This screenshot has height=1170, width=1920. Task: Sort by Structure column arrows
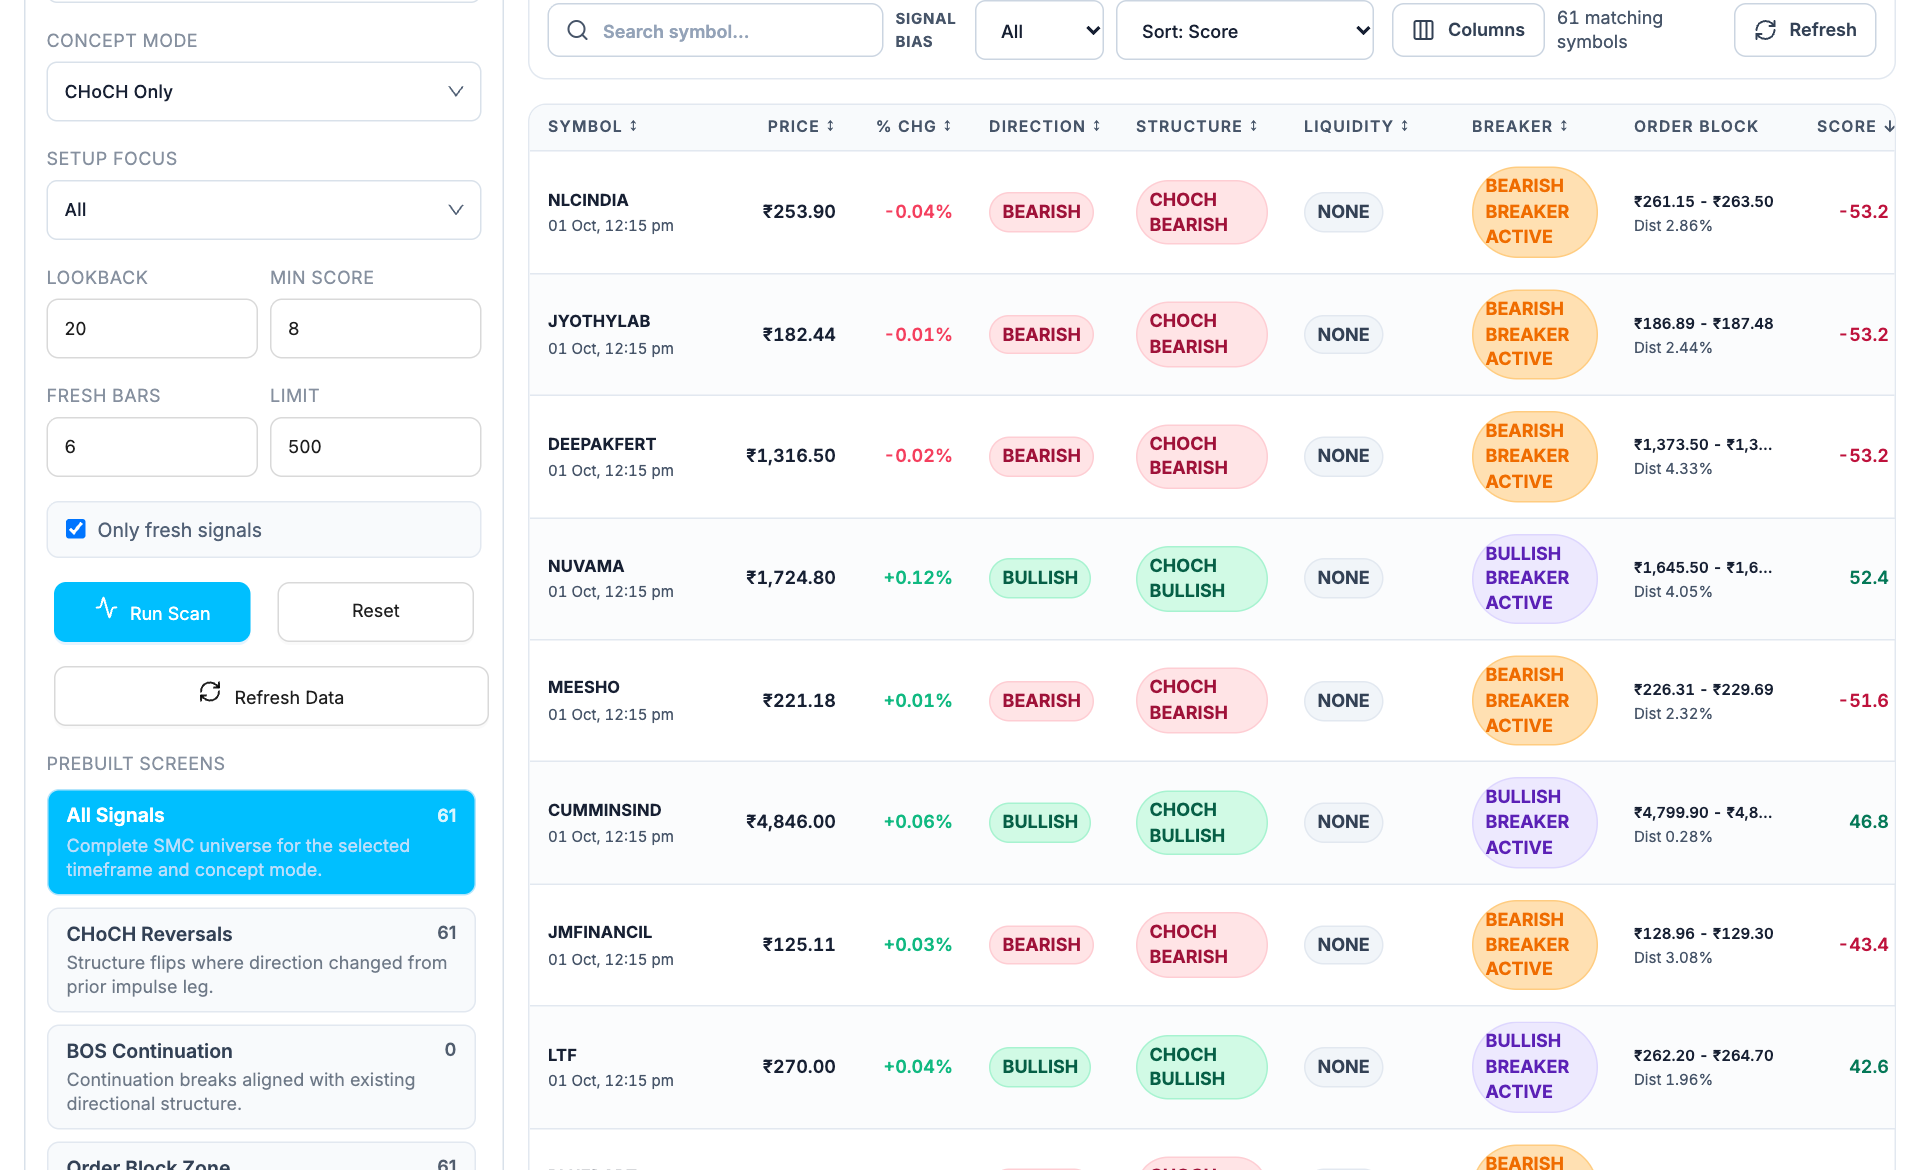click(1253, 126)
